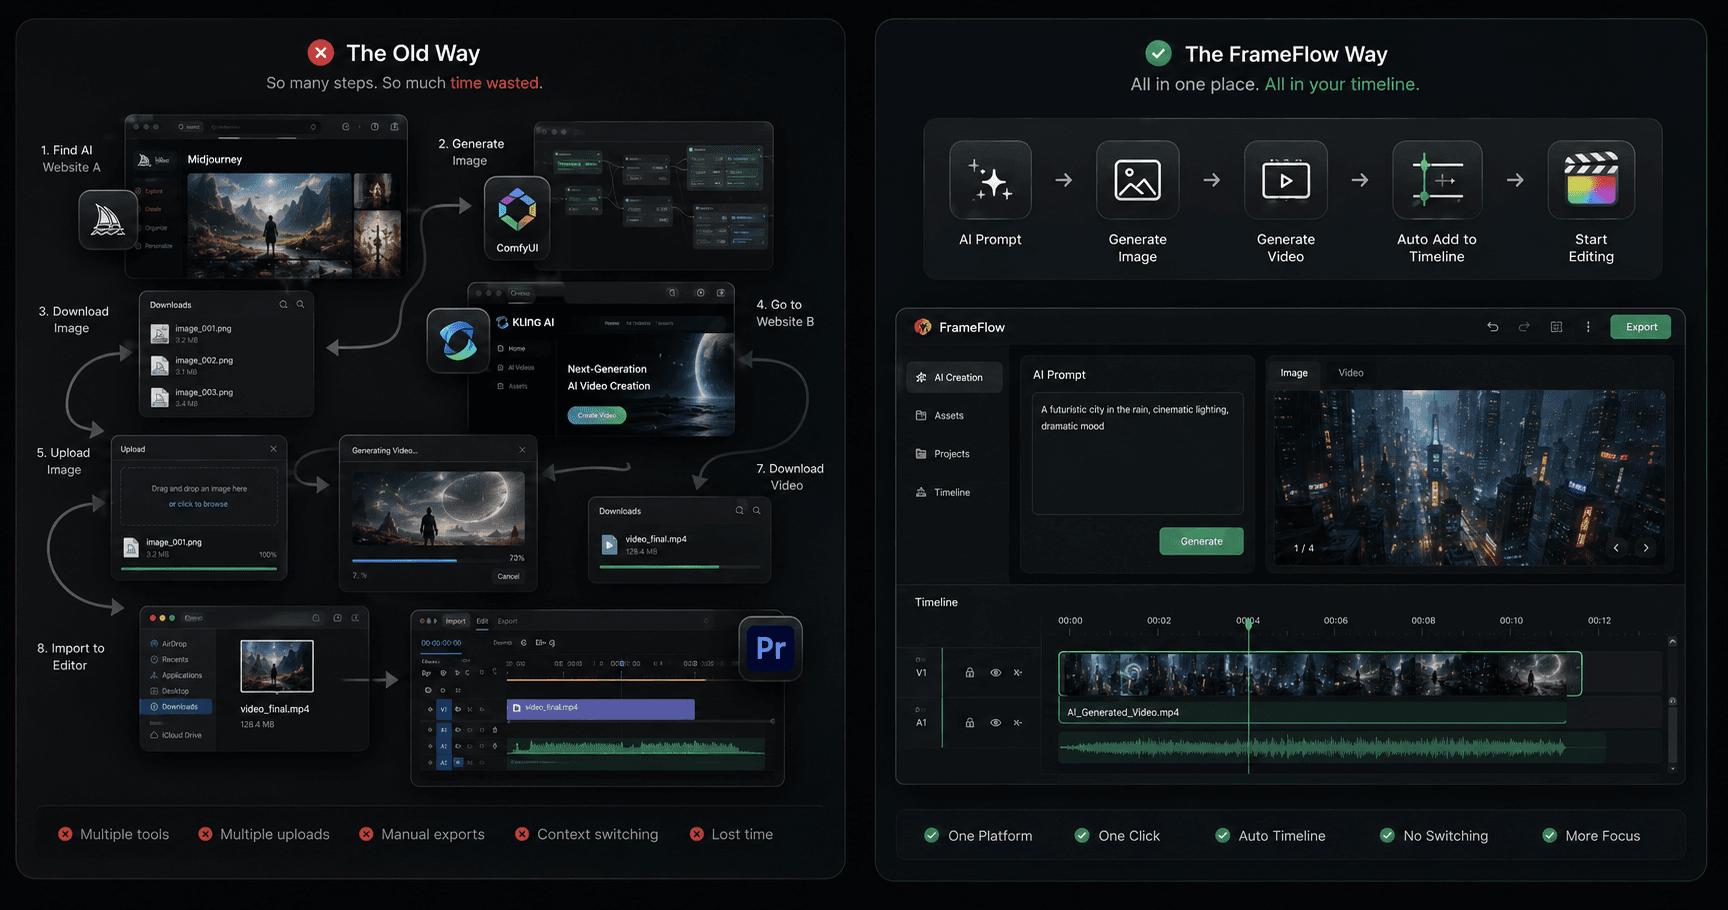Cancel the video generation

click(x=508, y=576)
